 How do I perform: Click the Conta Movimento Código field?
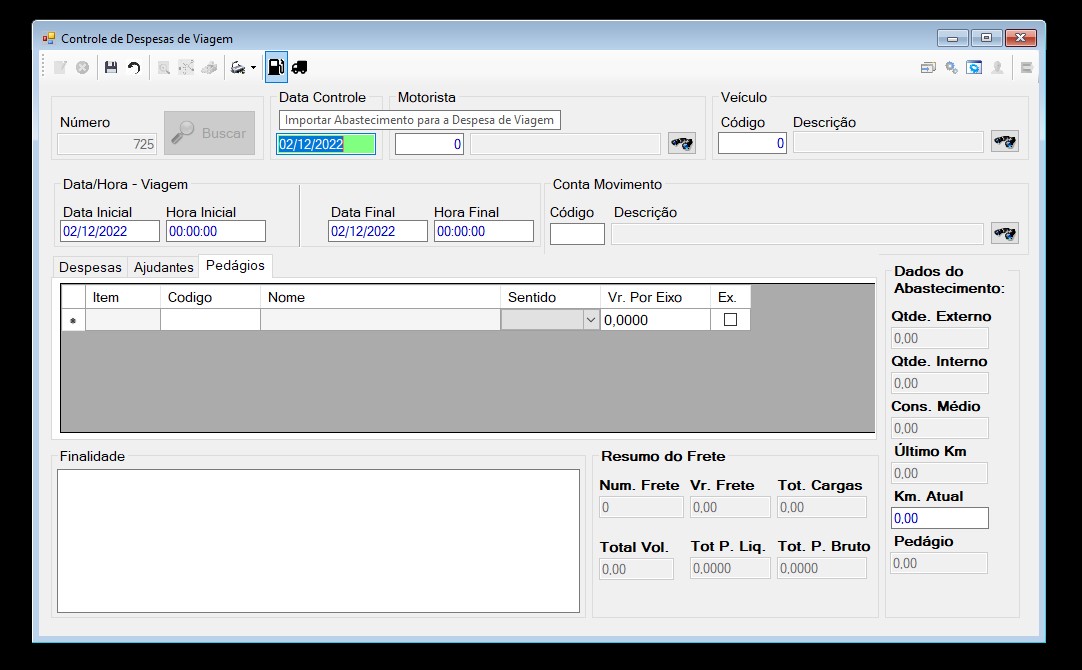point(577,234)
